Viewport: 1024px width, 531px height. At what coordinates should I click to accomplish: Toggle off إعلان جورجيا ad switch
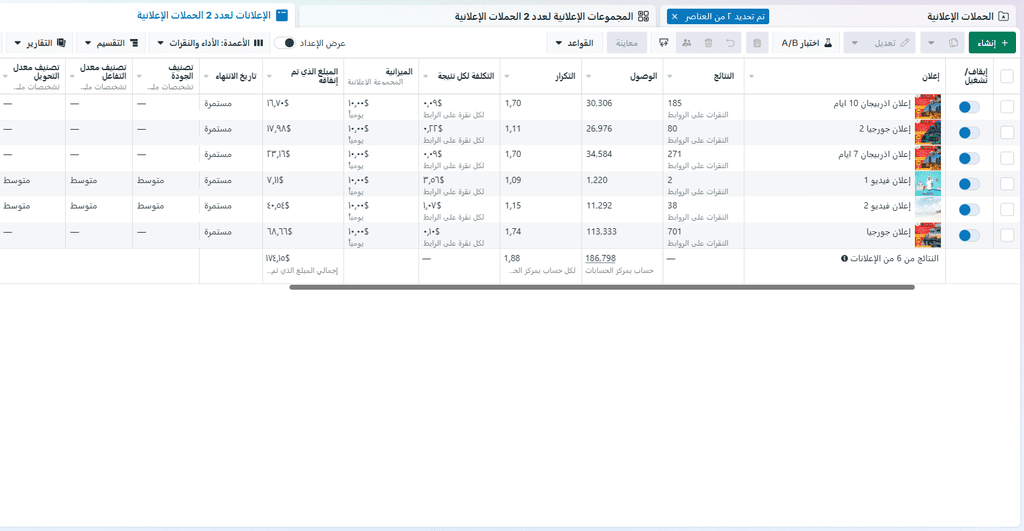point(969,236)
